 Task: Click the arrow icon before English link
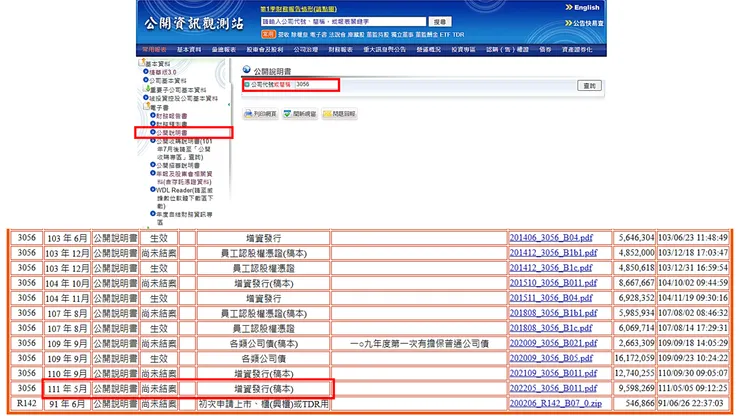[x=569, y=8]
